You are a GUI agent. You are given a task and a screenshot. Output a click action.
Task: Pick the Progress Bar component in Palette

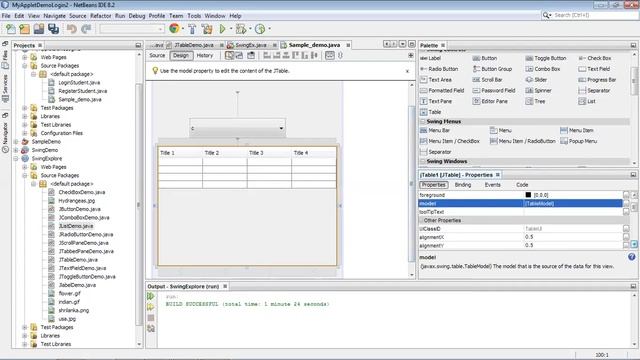598,80
